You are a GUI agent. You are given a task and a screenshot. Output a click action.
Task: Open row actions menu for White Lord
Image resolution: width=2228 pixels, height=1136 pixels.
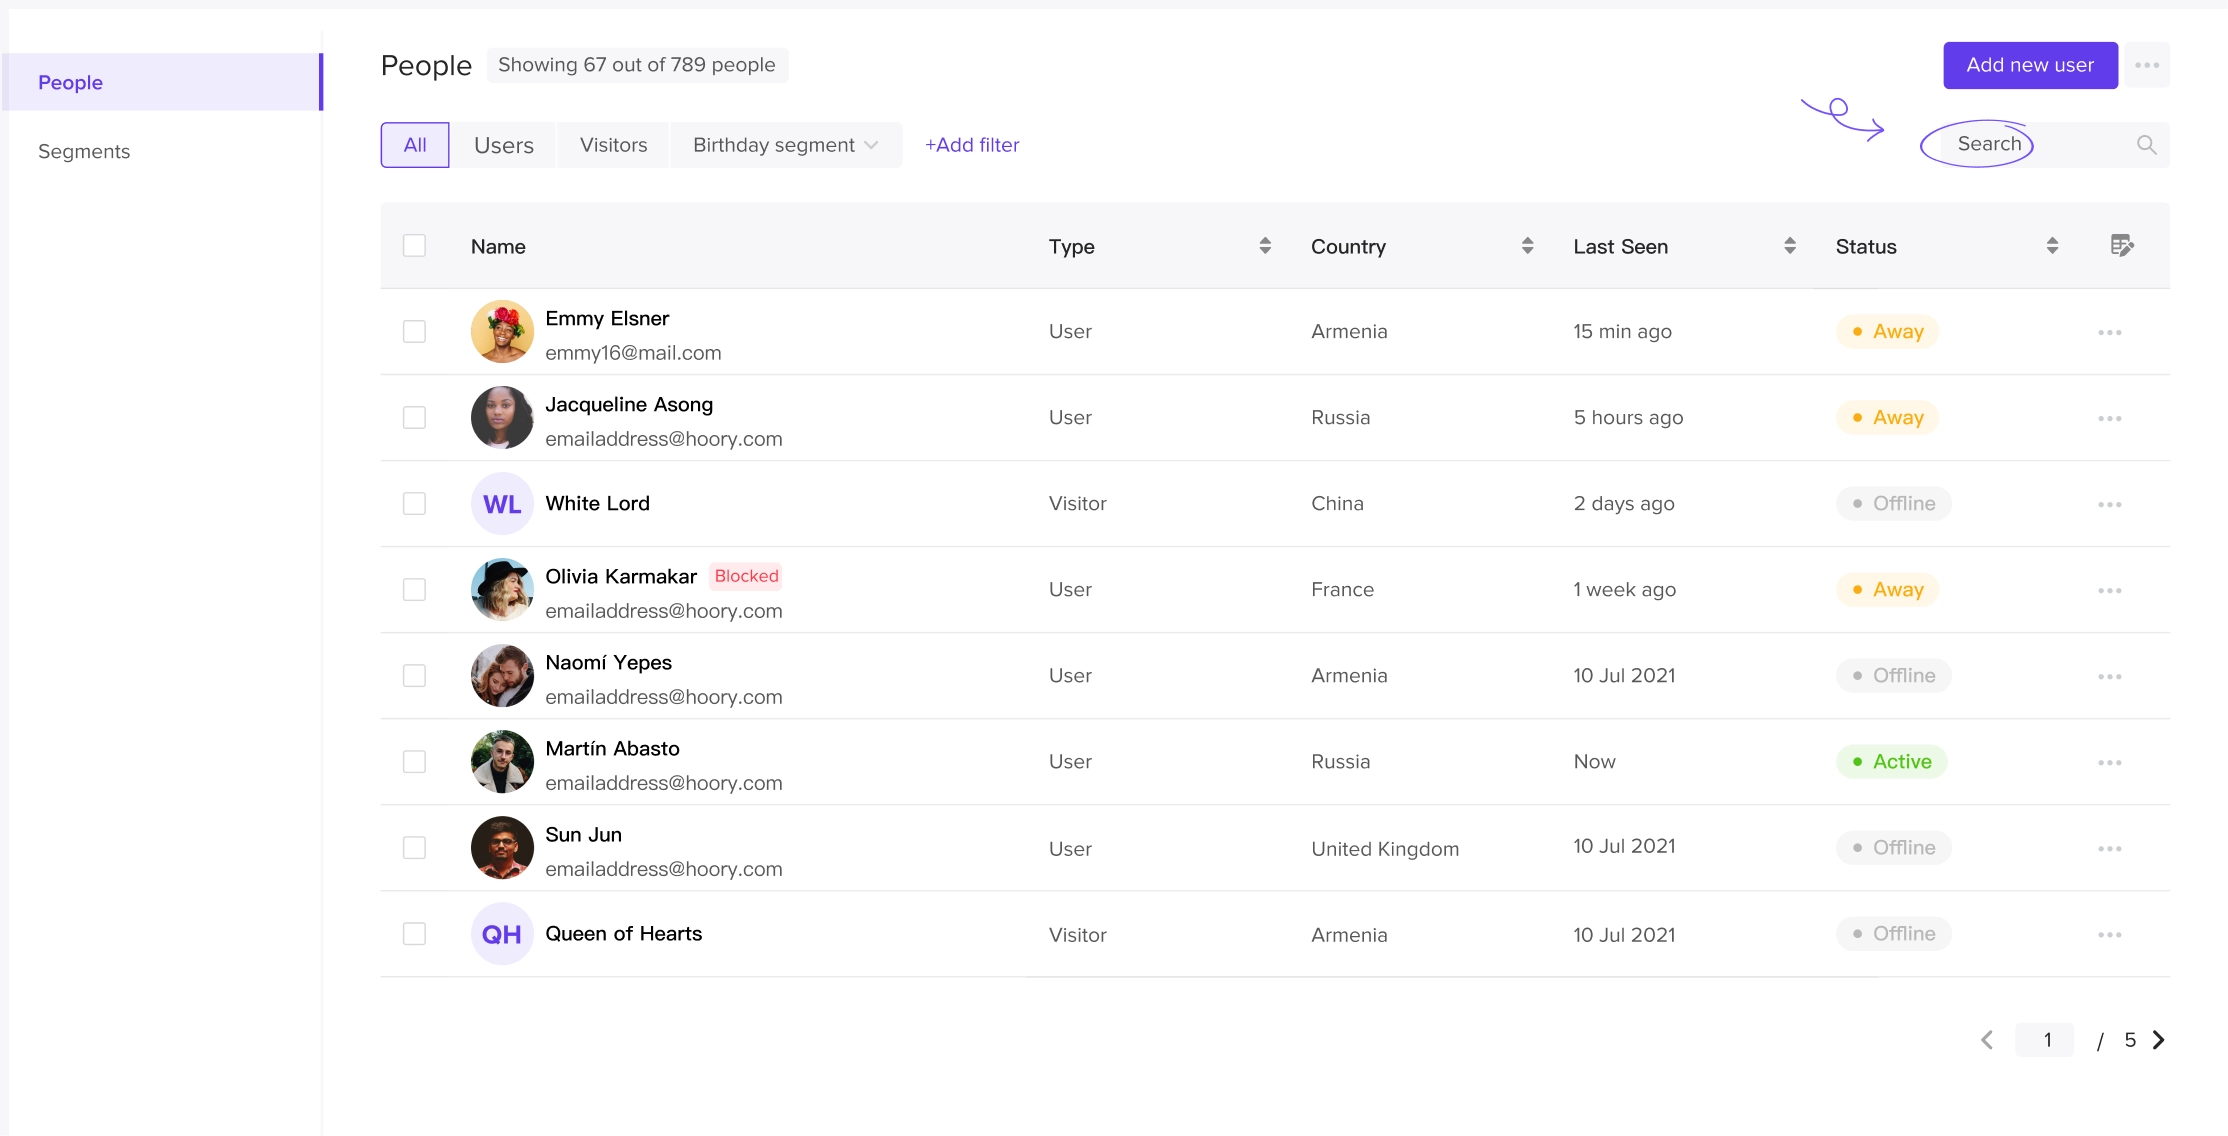pos(2110,504)
